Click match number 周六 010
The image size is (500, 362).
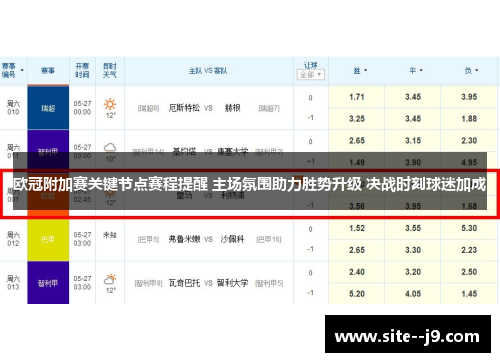(x=13, y=108)
